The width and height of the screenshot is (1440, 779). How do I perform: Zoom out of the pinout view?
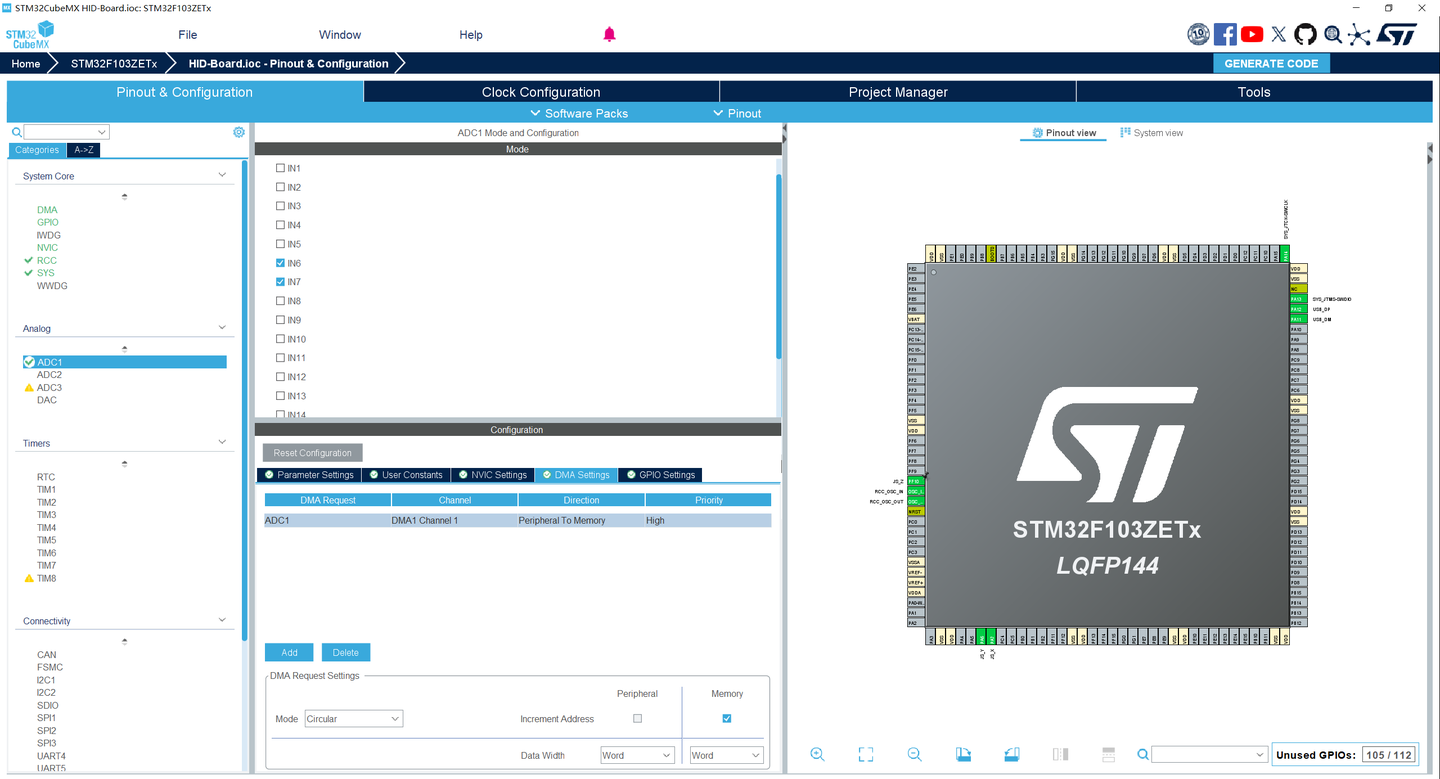click(x=913, y=754)
